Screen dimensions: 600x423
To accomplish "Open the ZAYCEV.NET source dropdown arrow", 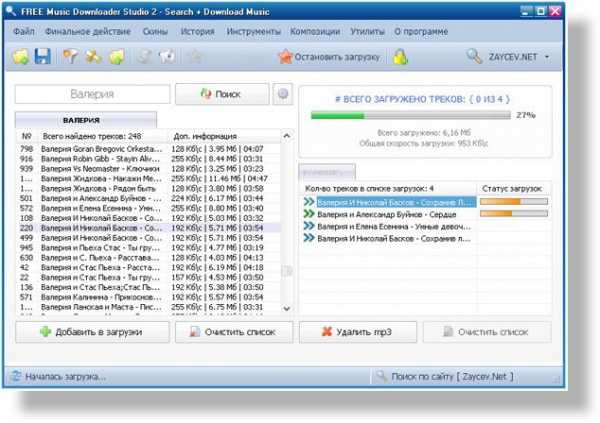I will pyautogui.click(x=547, y=57).
